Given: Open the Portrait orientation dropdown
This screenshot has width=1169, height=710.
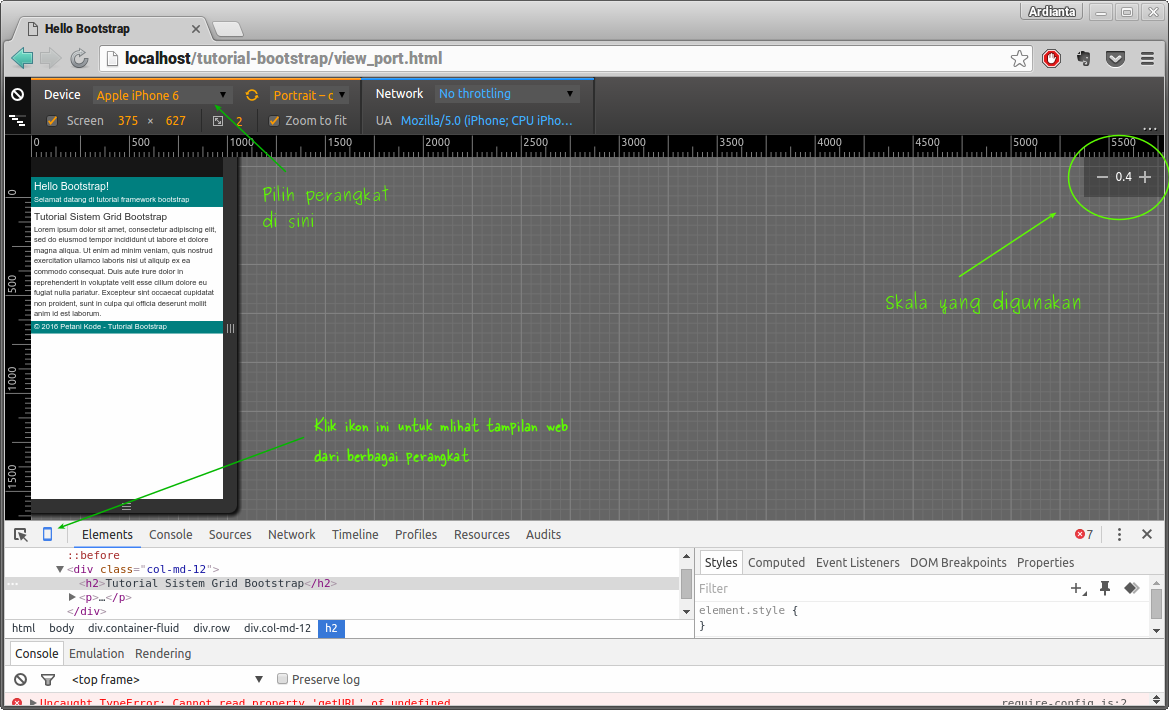Looking at the screenshot, I should tap(309, 95).
